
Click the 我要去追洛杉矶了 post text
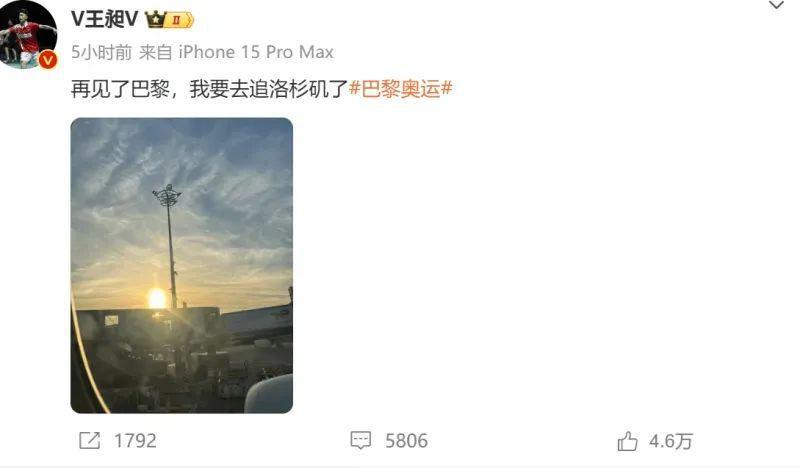pos(269,89)
